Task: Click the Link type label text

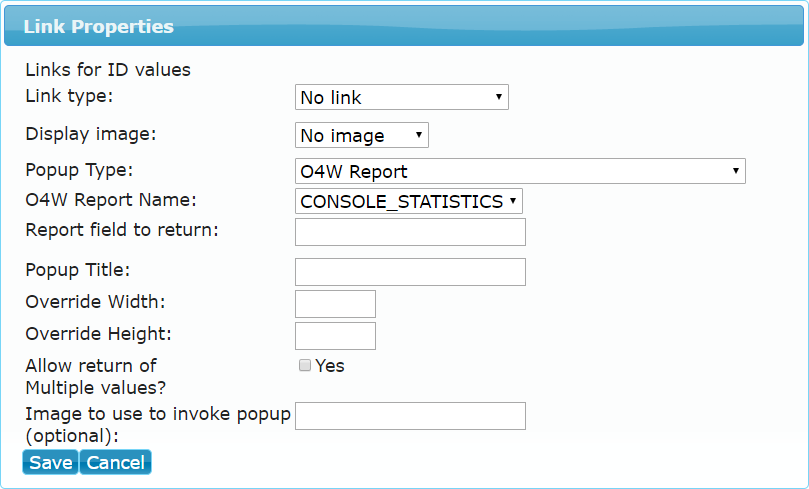Action: (69, 95)
